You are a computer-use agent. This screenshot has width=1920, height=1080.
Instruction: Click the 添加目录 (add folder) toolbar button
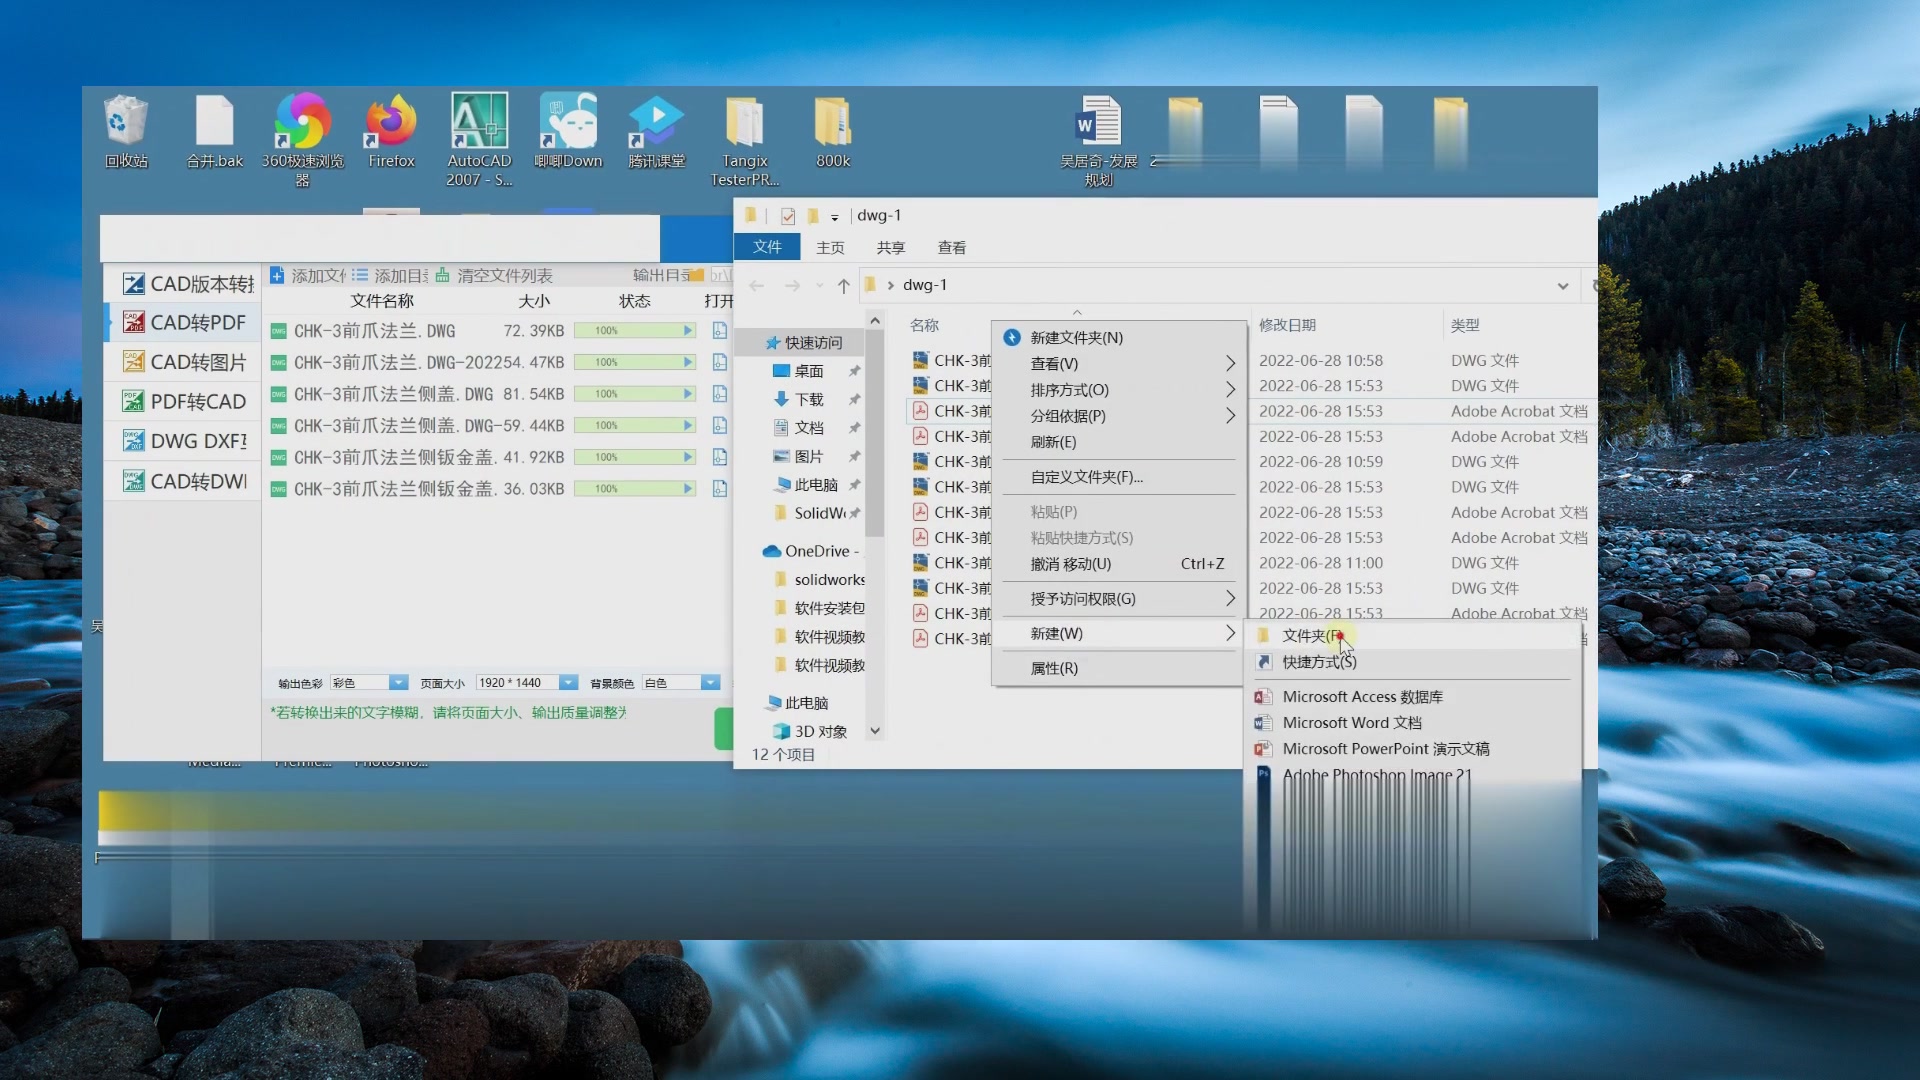[390, 275]
